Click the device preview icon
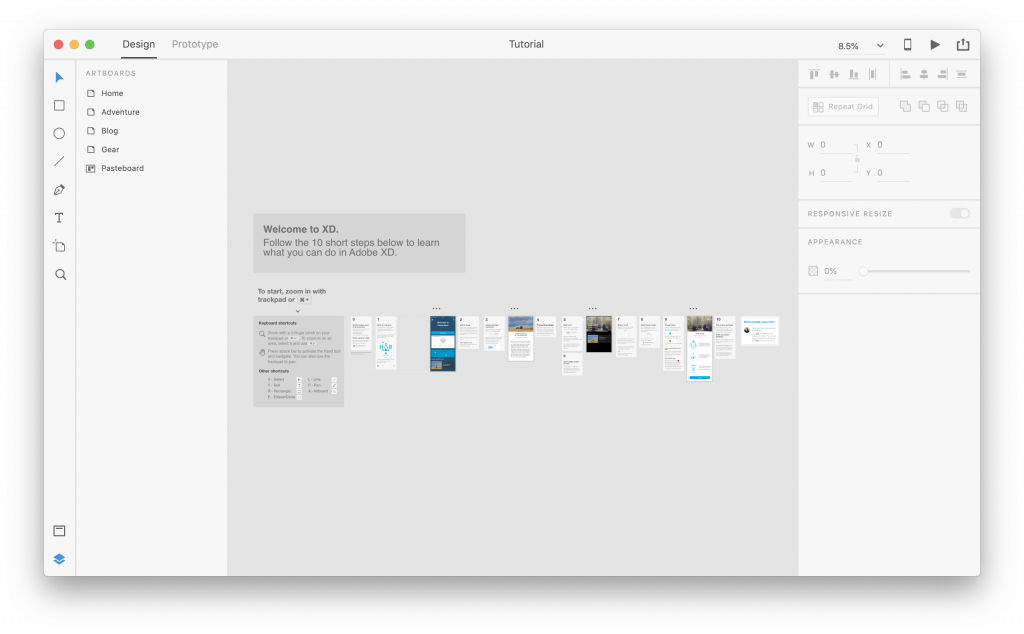This screenshot has height=634, width=1024. tap(907, 44)
